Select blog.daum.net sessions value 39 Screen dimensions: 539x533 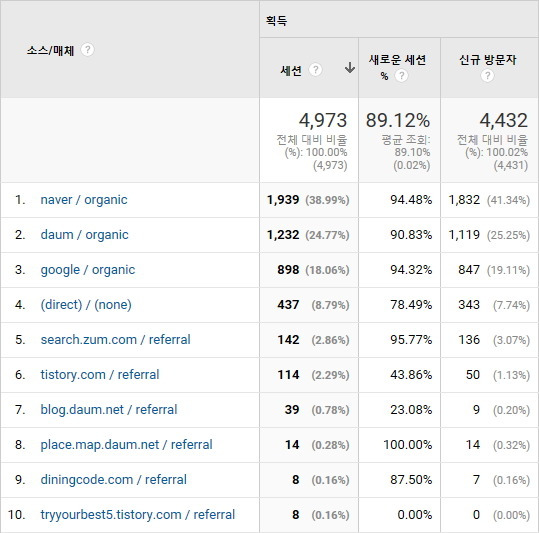click(292, 410)
